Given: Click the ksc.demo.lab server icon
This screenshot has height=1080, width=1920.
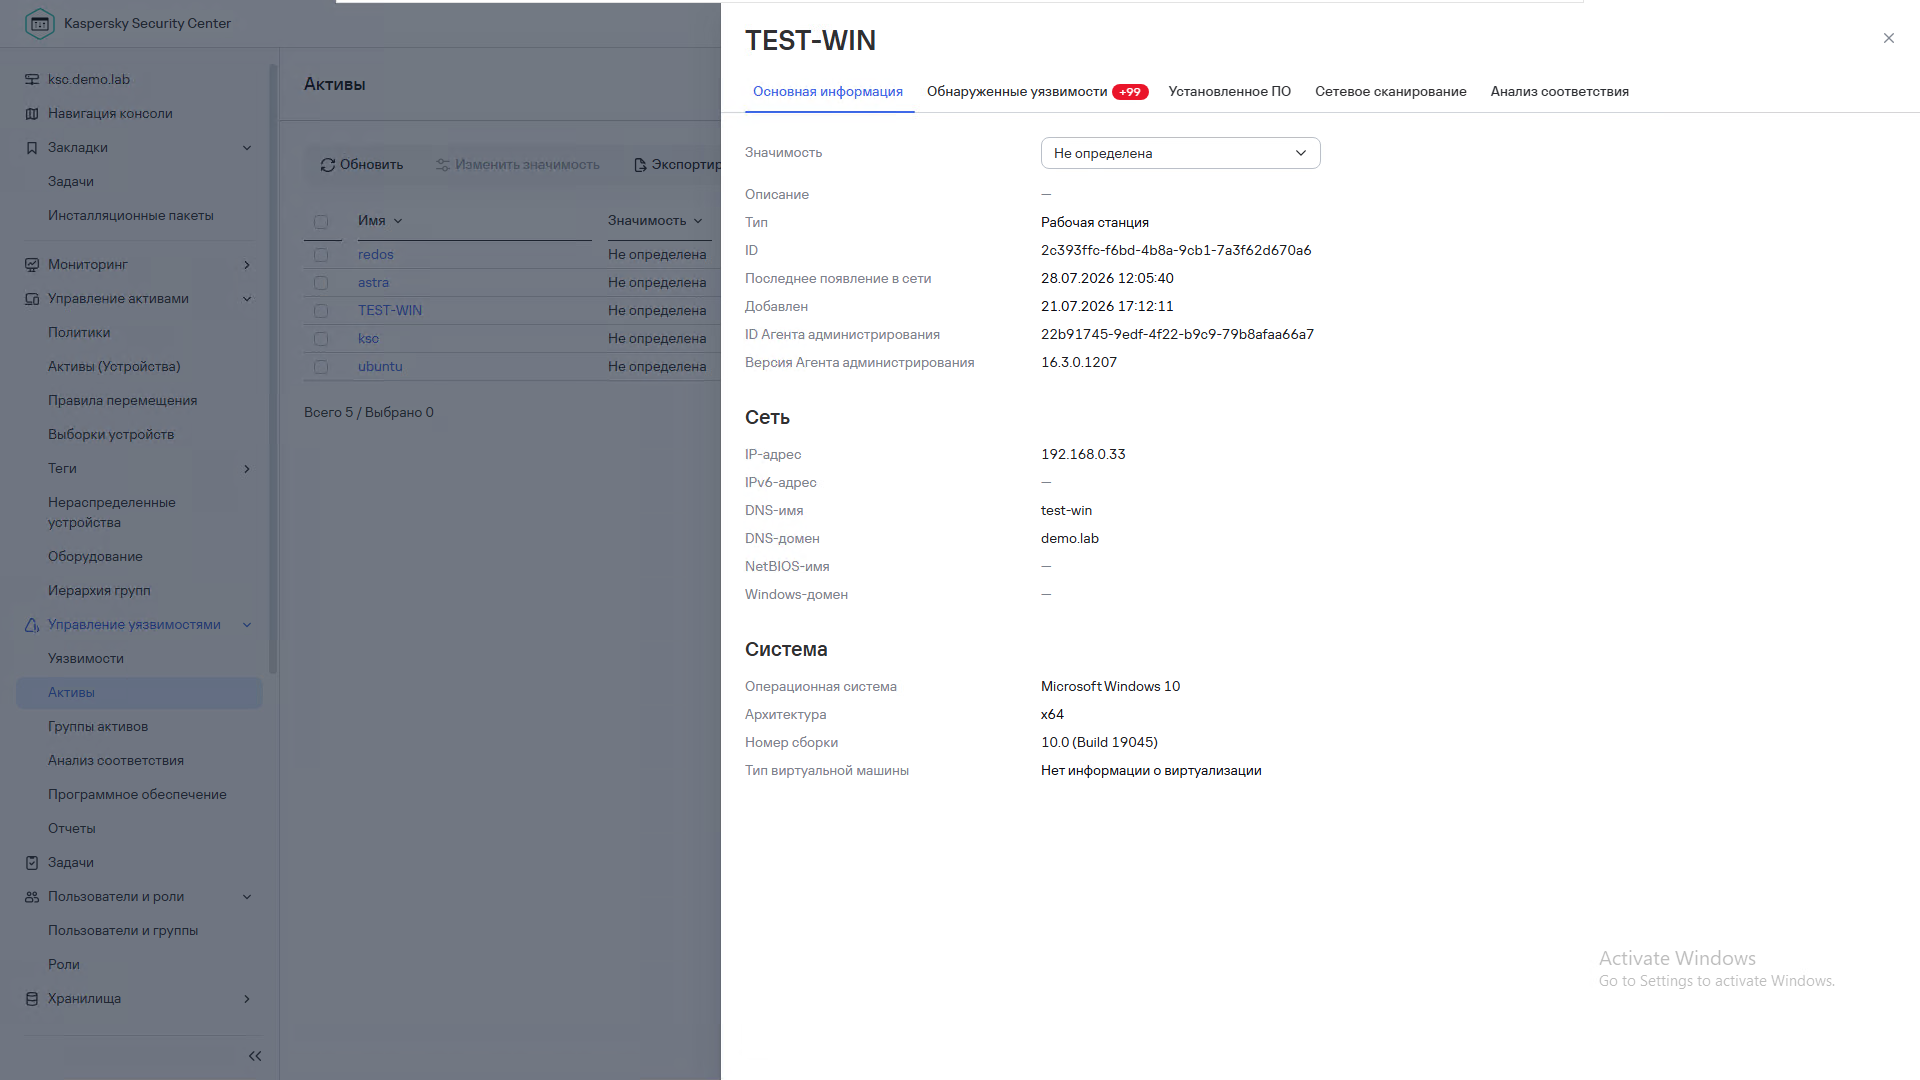Looking at the screenshot, I should click(32, 80).
